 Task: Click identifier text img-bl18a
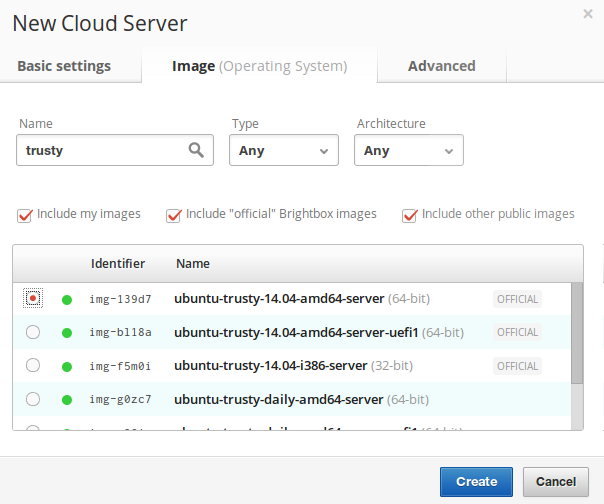pyautogui.click(x=120, y=332)
